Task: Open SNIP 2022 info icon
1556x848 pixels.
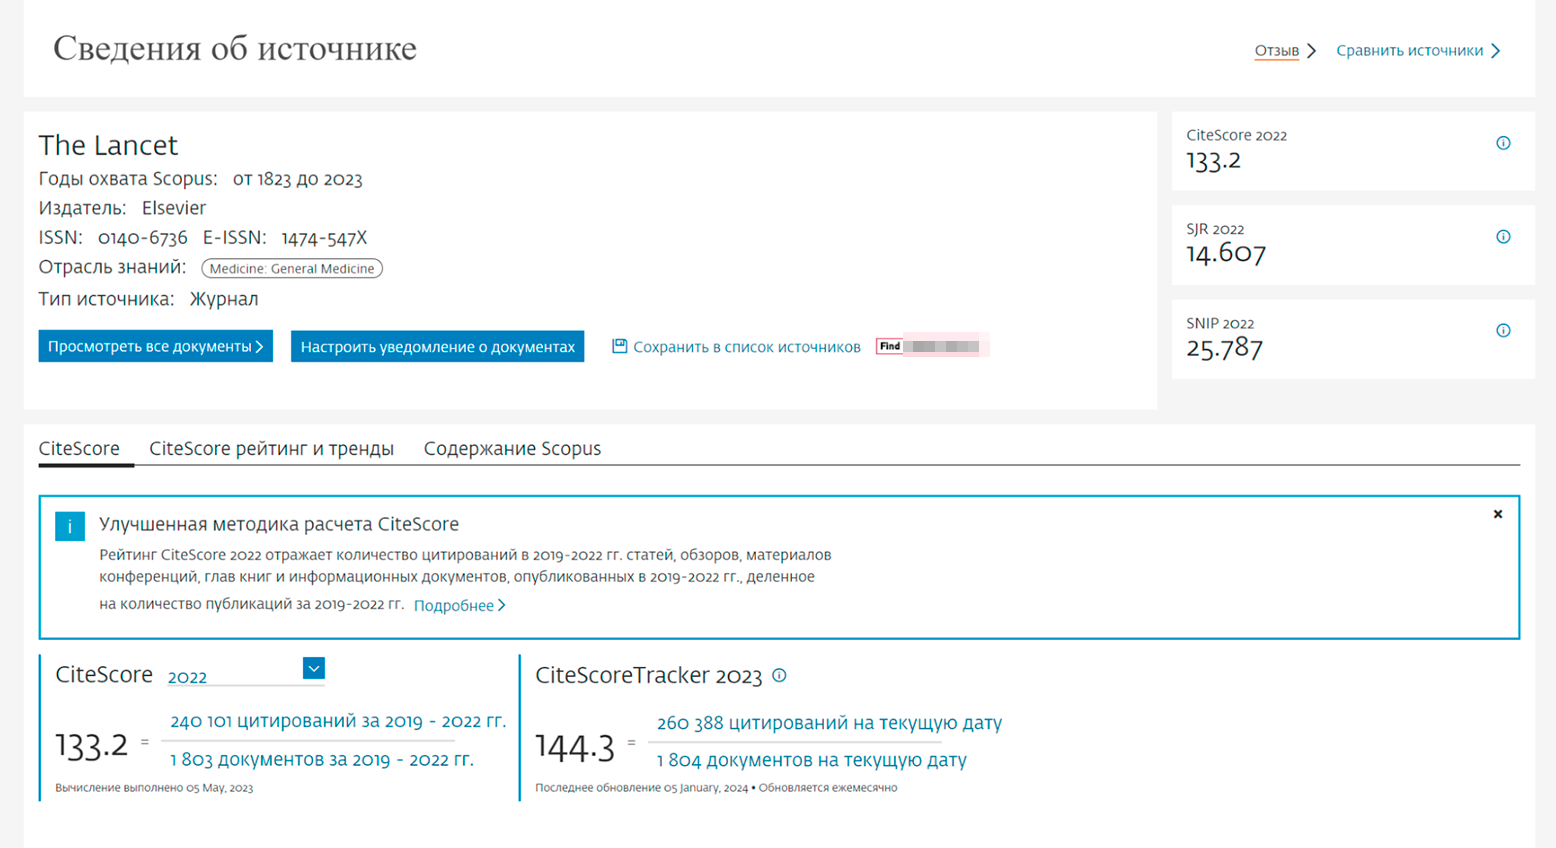Action: click(1502, 331)
